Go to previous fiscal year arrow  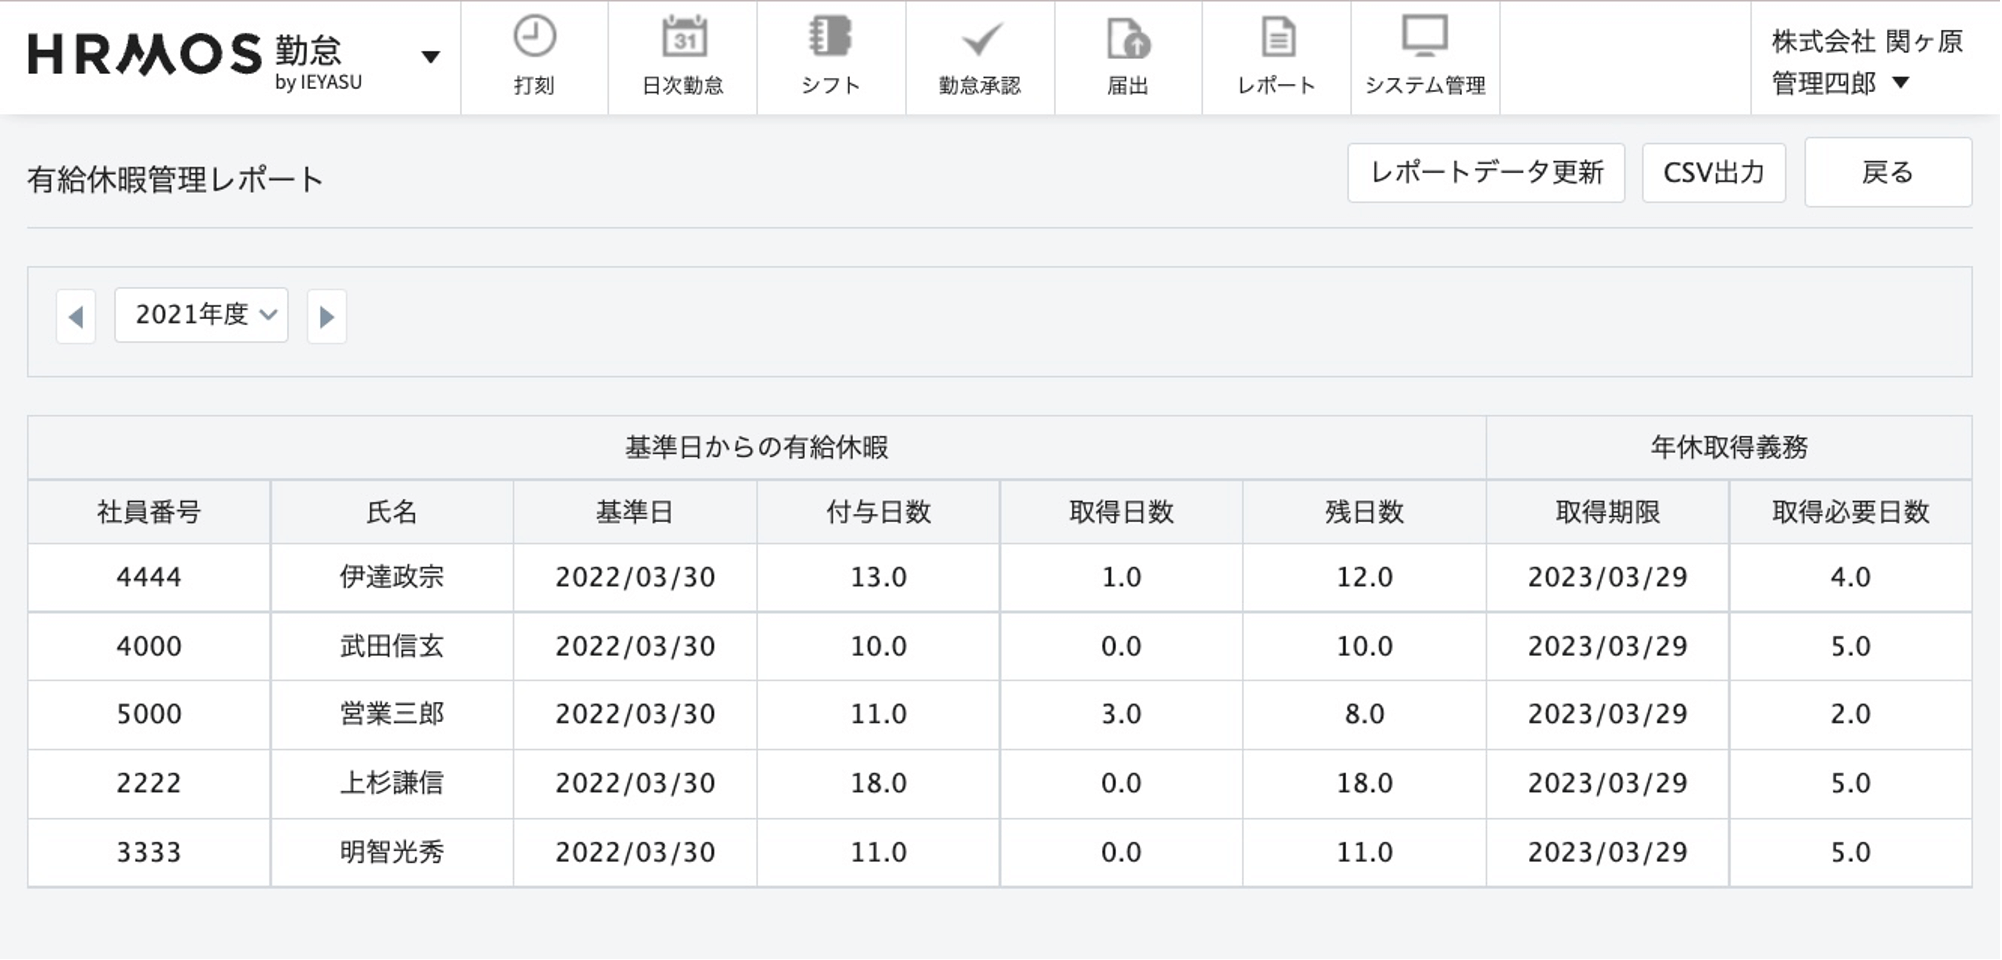pyautogui.click(x=76, y=317)
